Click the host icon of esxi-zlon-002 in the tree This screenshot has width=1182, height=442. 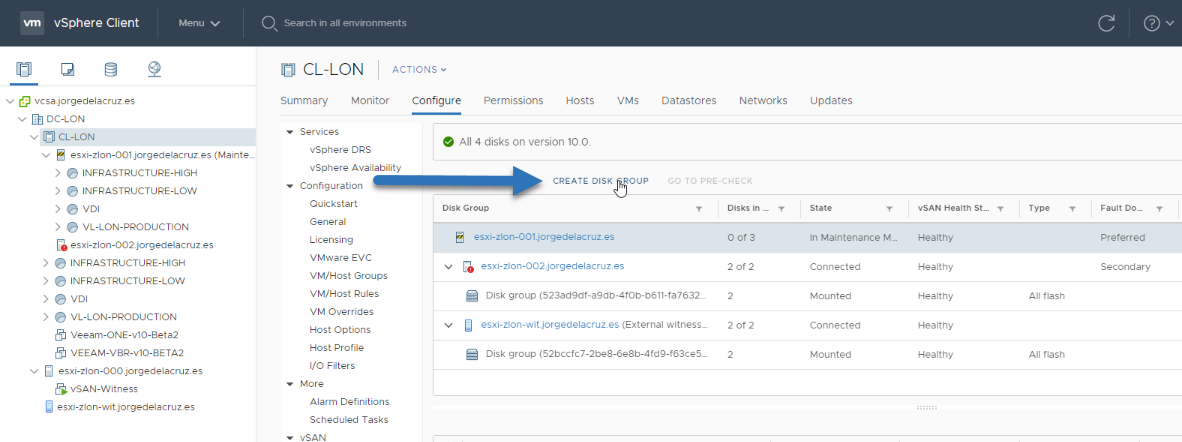point(62,245)
